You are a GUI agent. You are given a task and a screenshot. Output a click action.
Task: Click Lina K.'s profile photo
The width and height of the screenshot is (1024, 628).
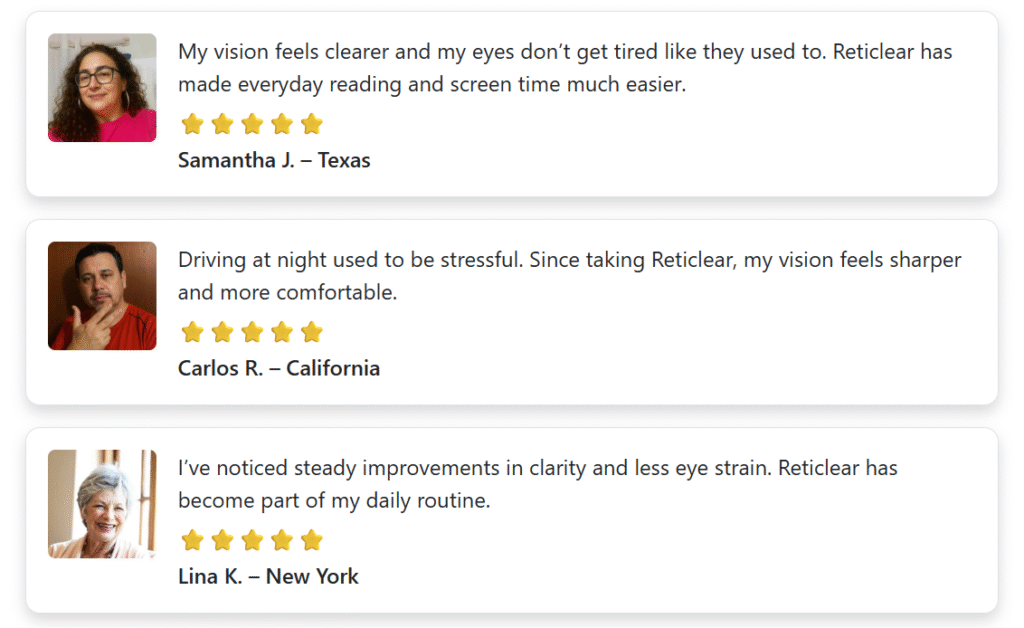[x=102, y=504]
